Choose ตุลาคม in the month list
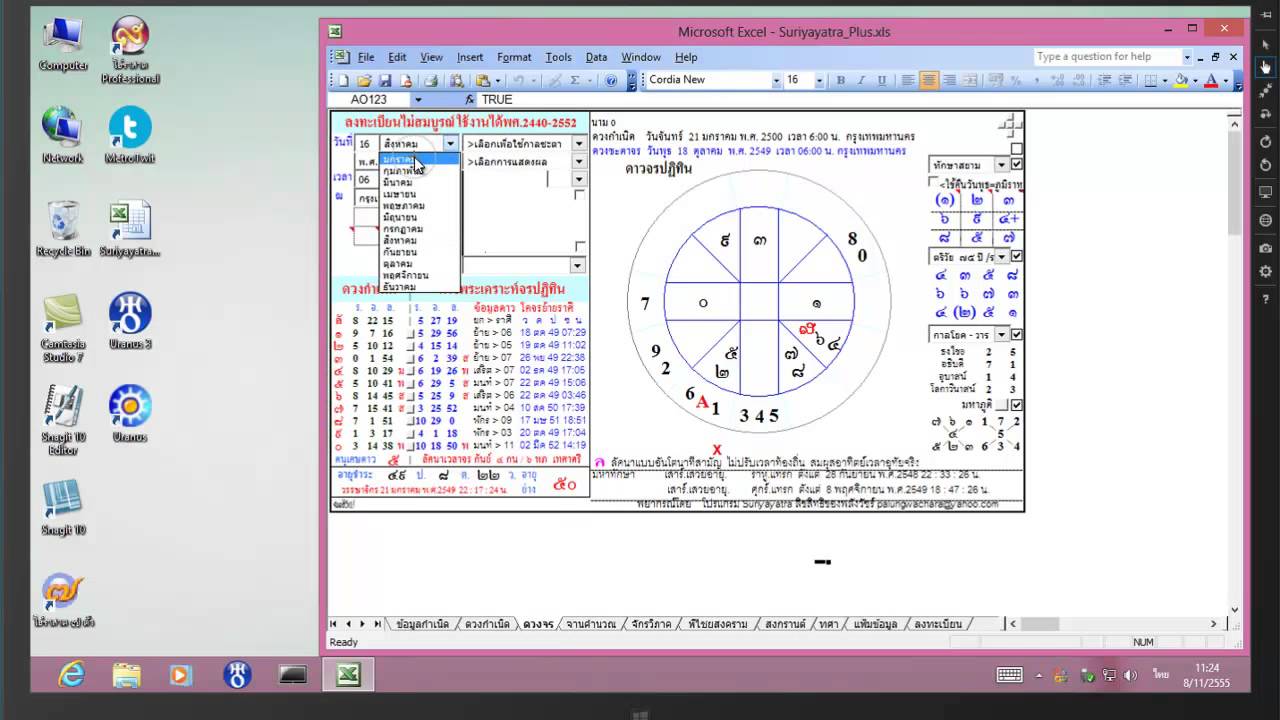This screenshot has height=720, width=1280. point(420,264)
